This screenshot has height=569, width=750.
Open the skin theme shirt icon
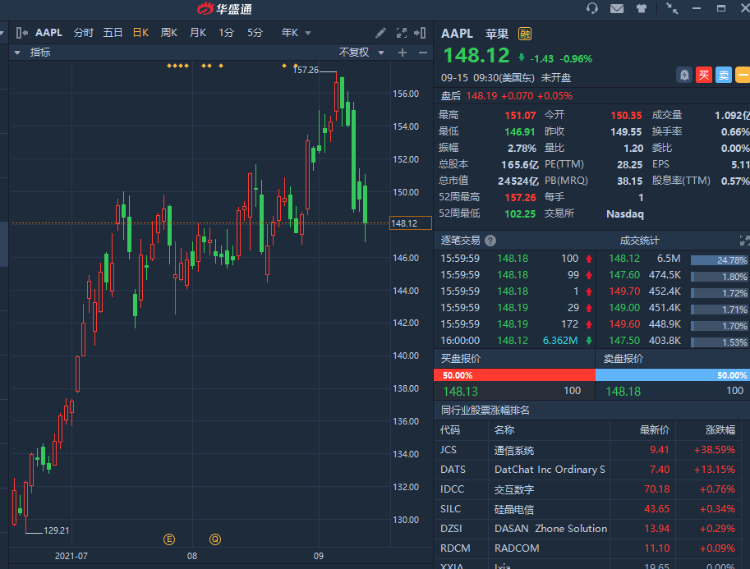point(641,9)
